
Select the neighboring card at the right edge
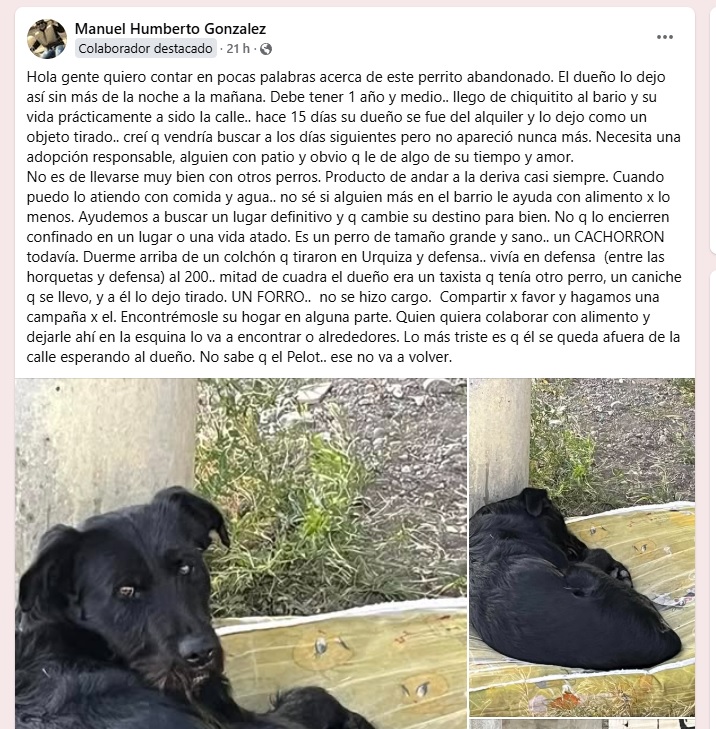[712, 130]
